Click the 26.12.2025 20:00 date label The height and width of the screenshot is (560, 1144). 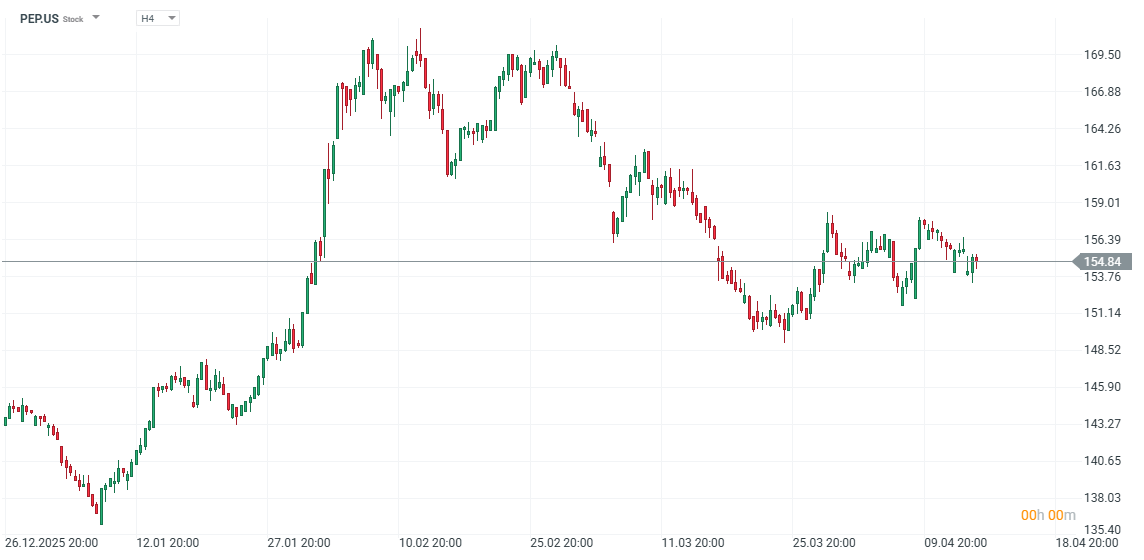[51, 543]
